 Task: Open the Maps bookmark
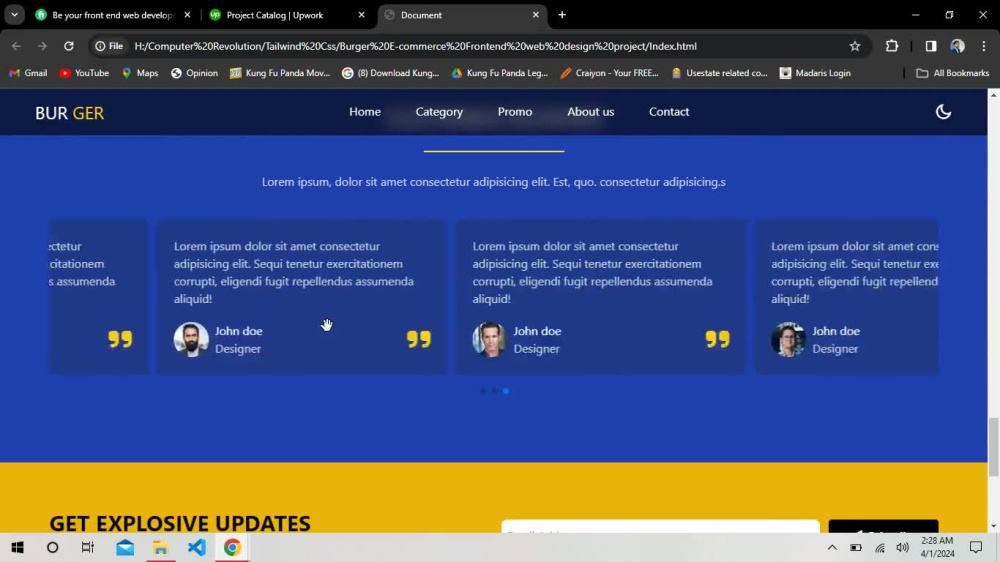[x=140, y=73]
